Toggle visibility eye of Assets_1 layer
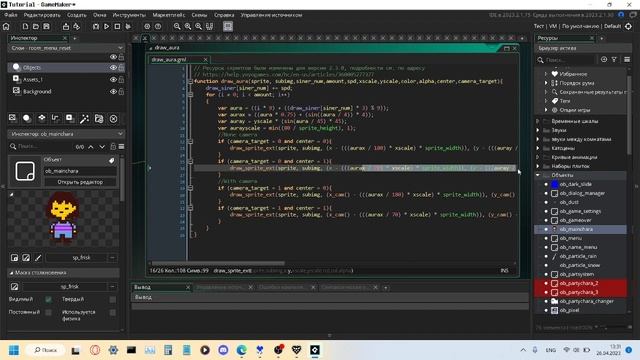 [x=113, y=80]
